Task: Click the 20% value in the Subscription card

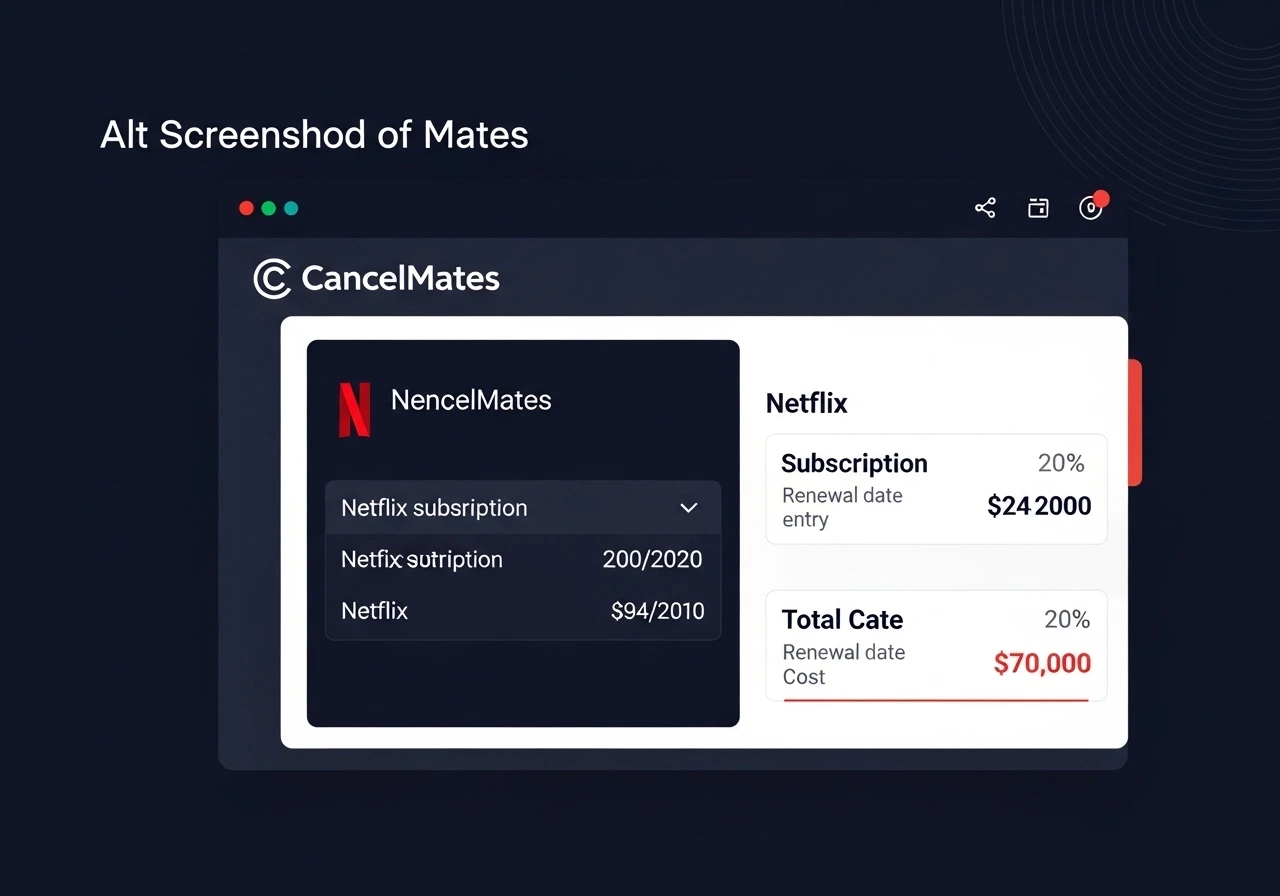Action: click(x=1061, y=463)
